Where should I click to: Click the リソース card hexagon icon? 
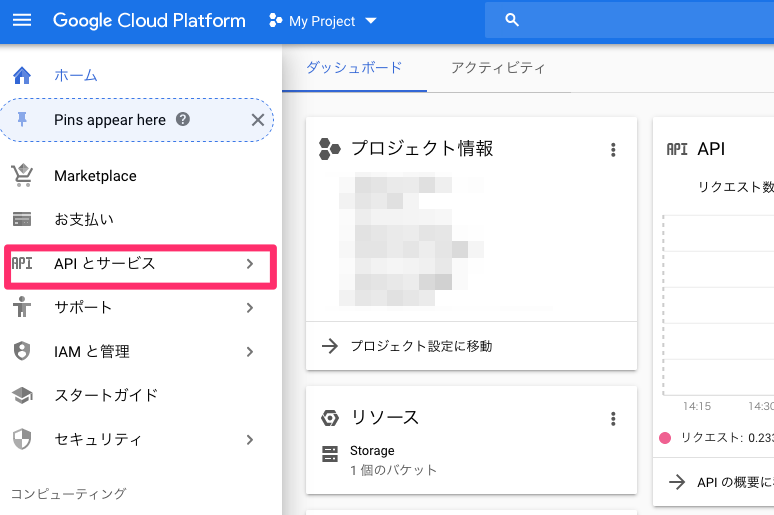(330, 418)
